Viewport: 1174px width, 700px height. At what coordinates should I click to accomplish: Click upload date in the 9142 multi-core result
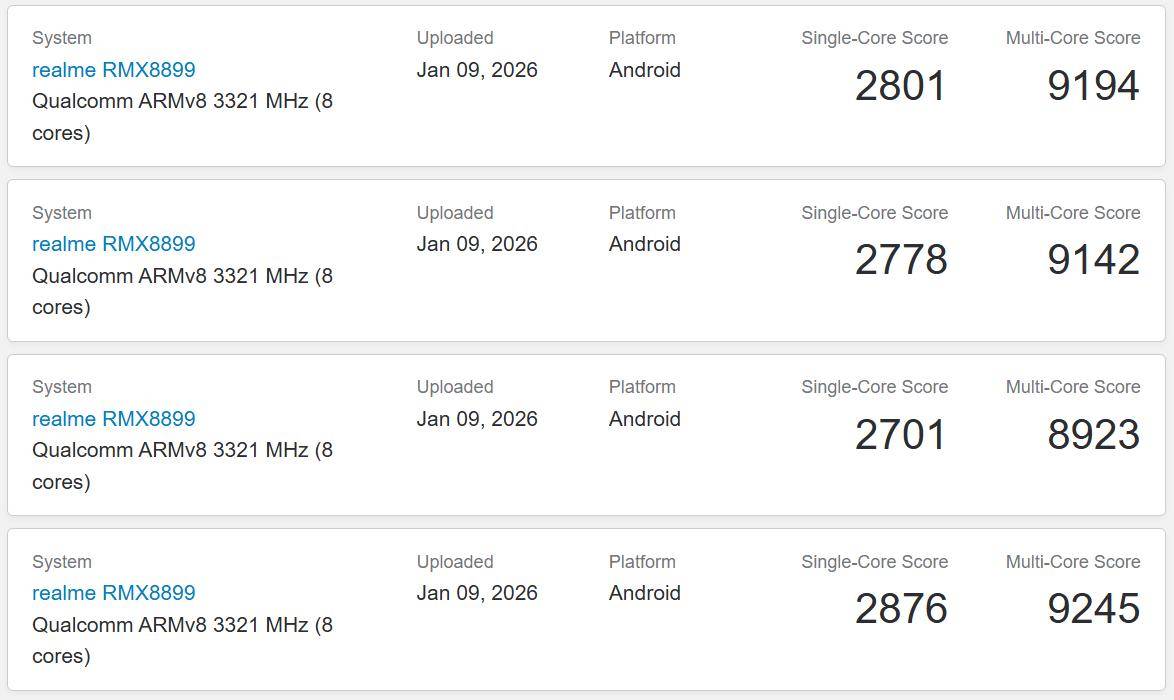[x=477, y=244]
